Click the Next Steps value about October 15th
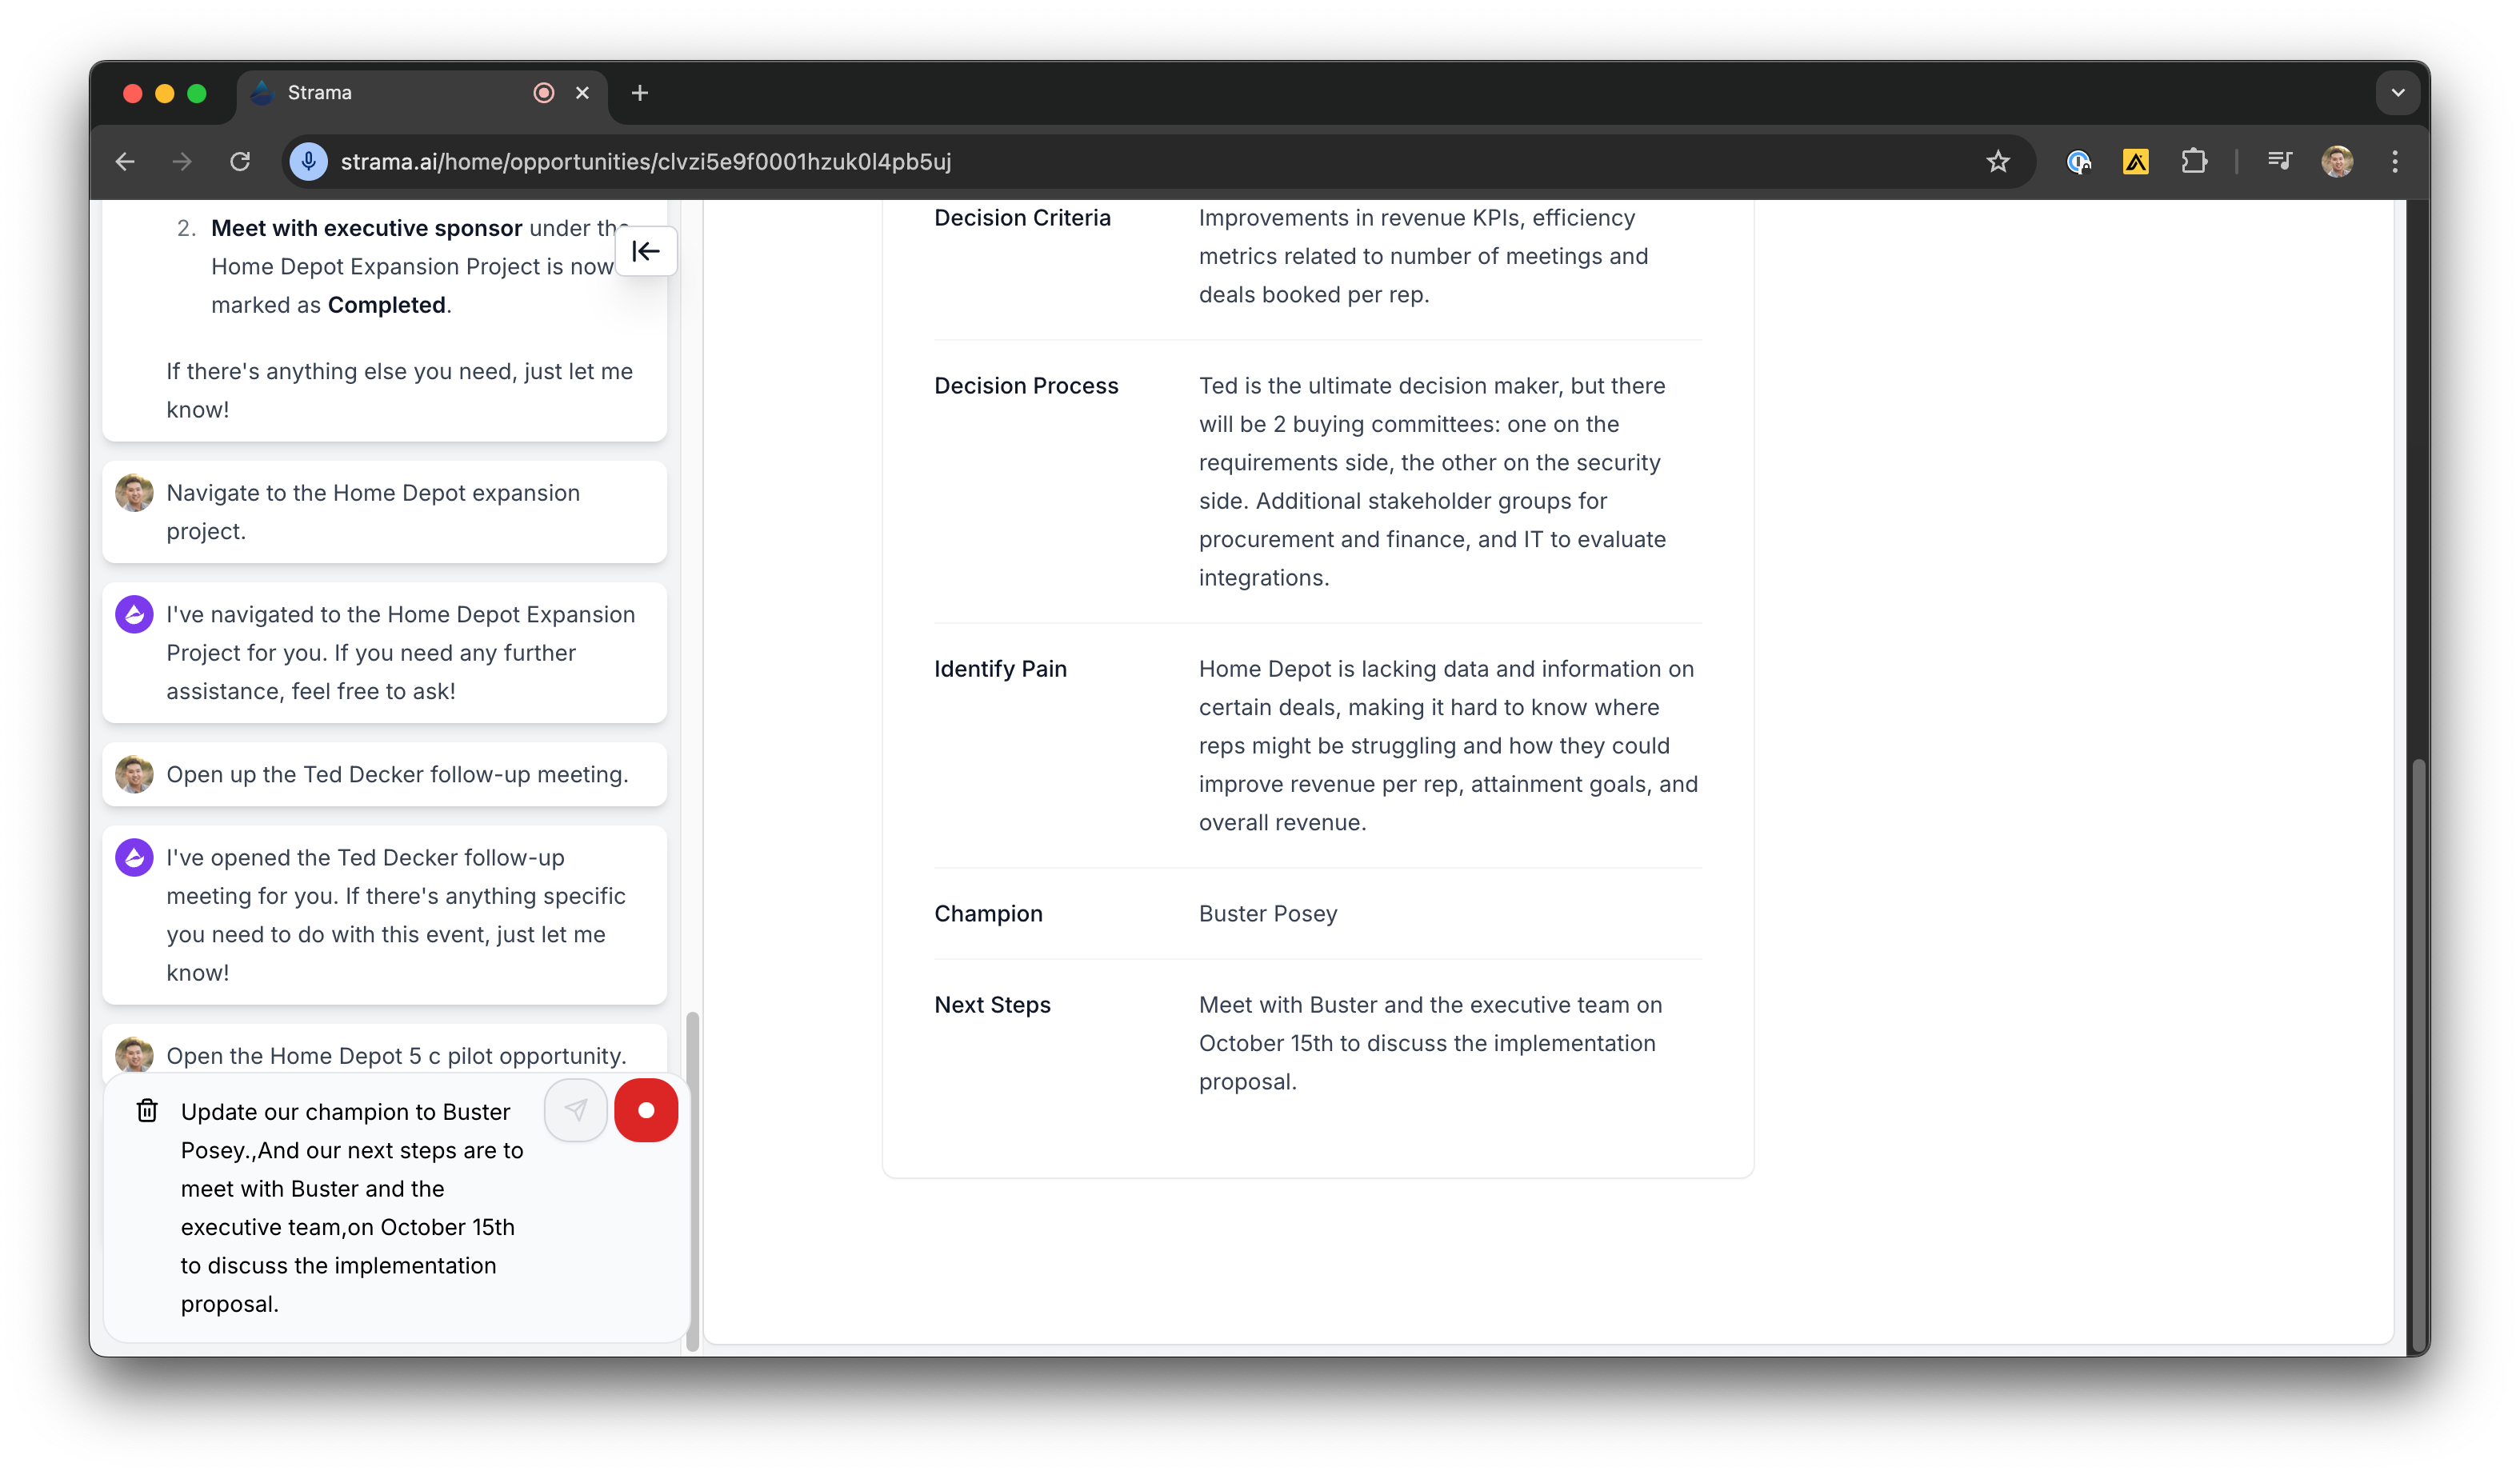The height and width of the screenshot is (1475, 2520). tap(1430, 1043)
